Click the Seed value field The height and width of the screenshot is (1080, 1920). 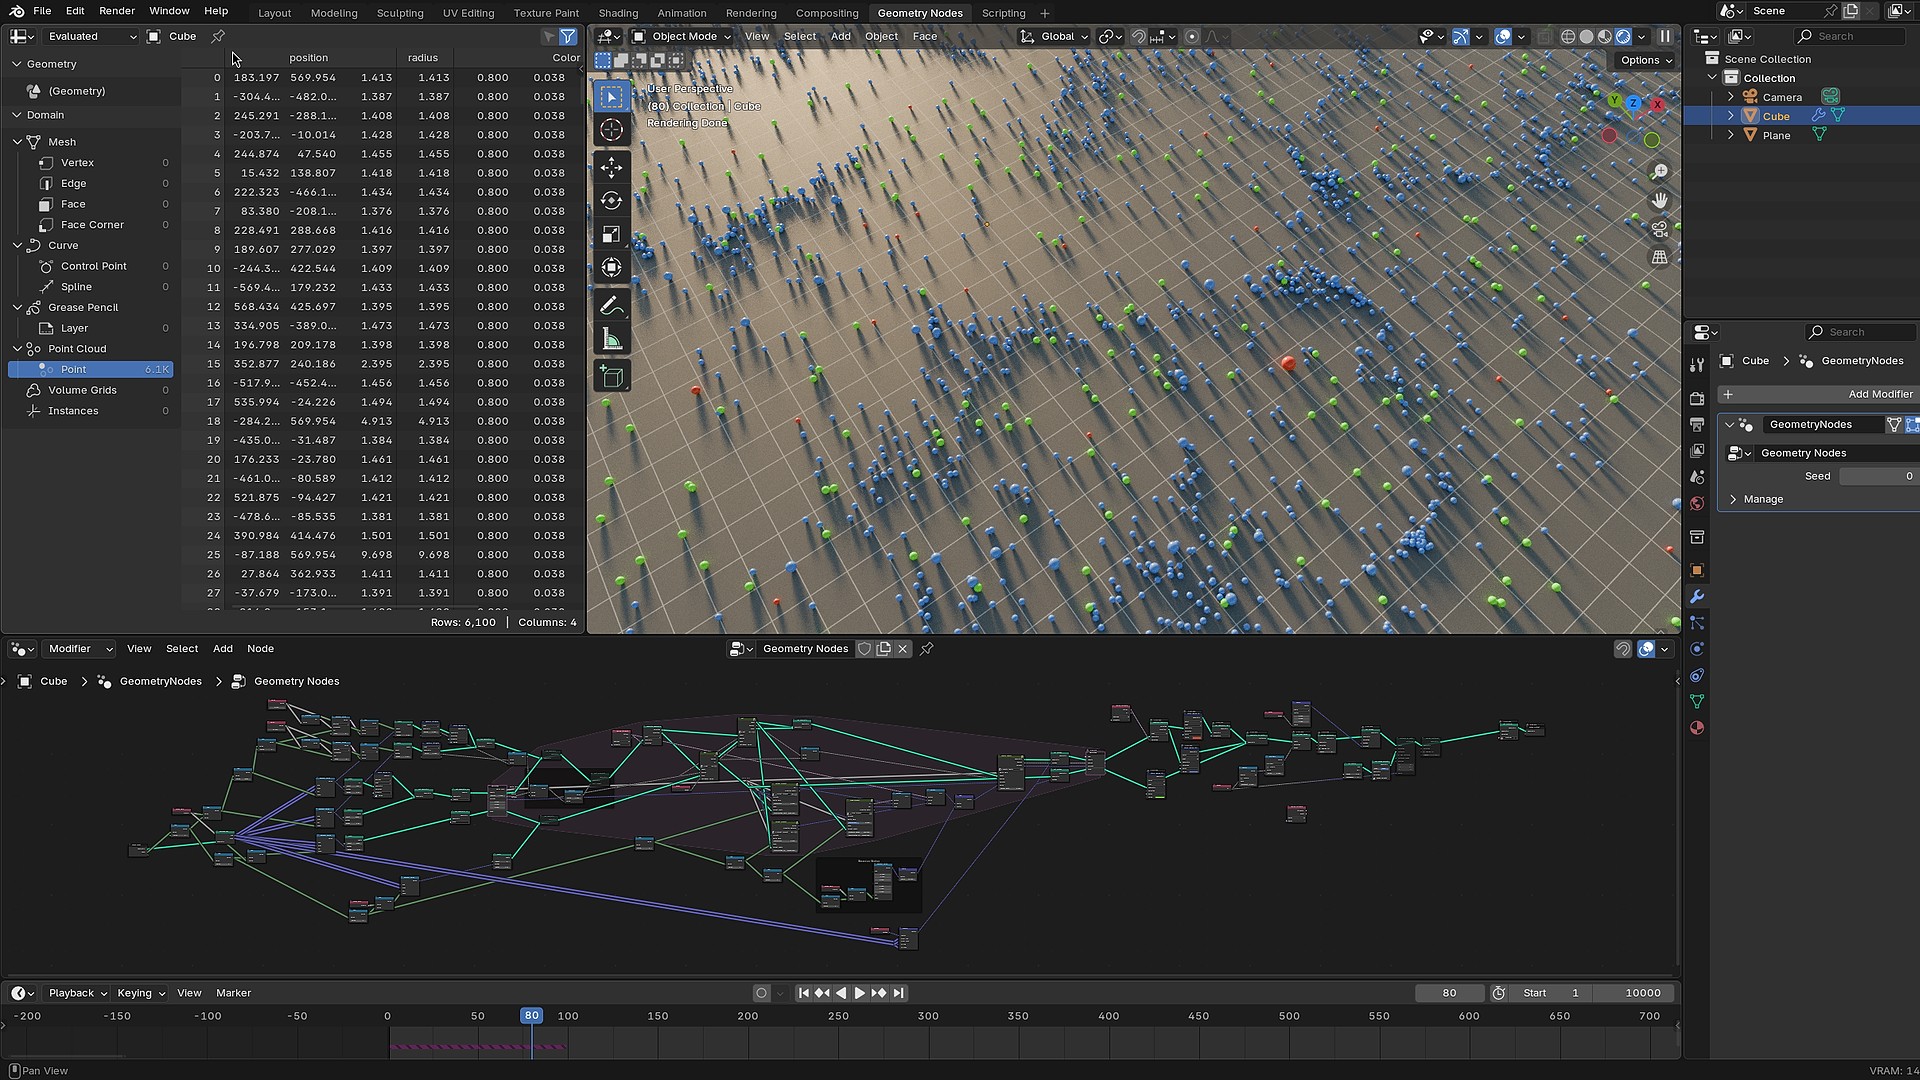pyautogui.click(x=1877, y=476)
